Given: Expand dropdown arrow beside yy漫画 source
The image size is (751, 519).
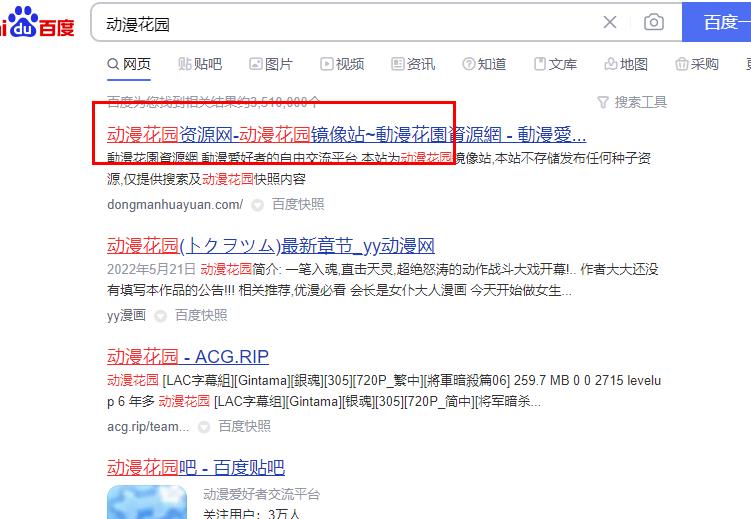Looking at the screenshot, I should tap(160, 316).
